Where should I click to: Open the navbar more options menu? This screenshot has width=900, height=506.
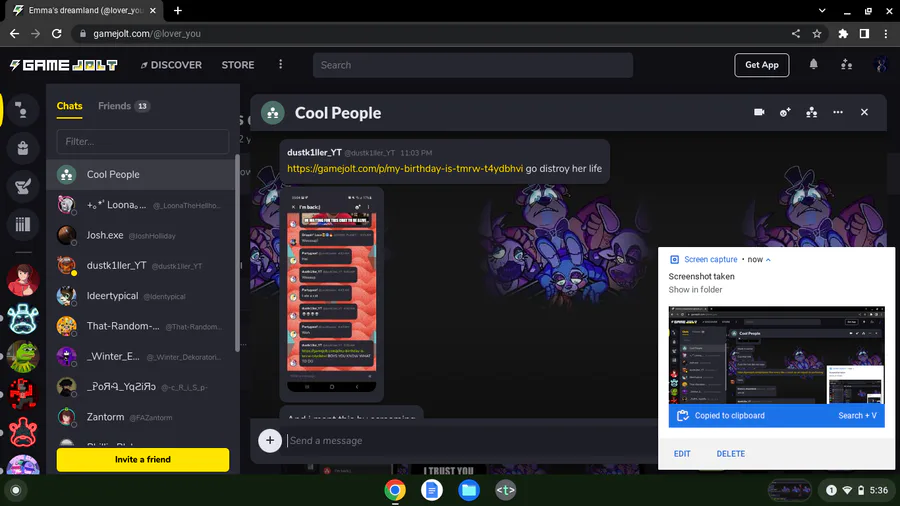pyautogui.click(x=281, y=64)
